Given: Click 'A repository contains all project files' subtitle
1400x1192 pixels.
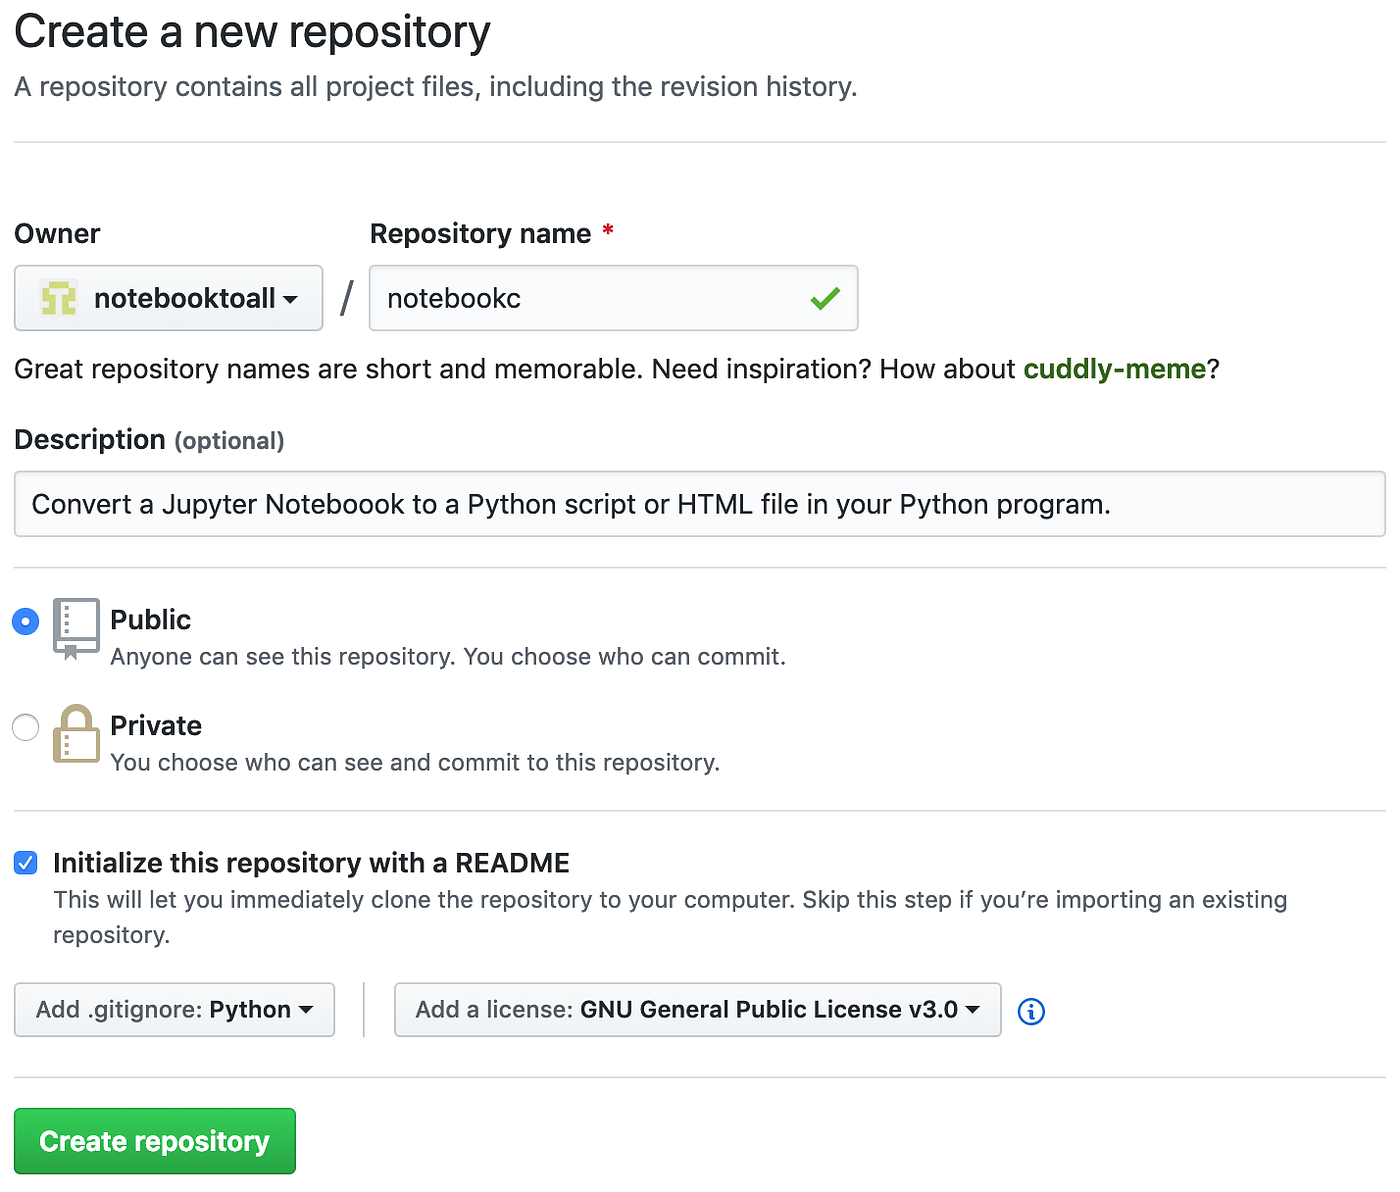Looking at the screenshot, I should [x=435, y=87].
